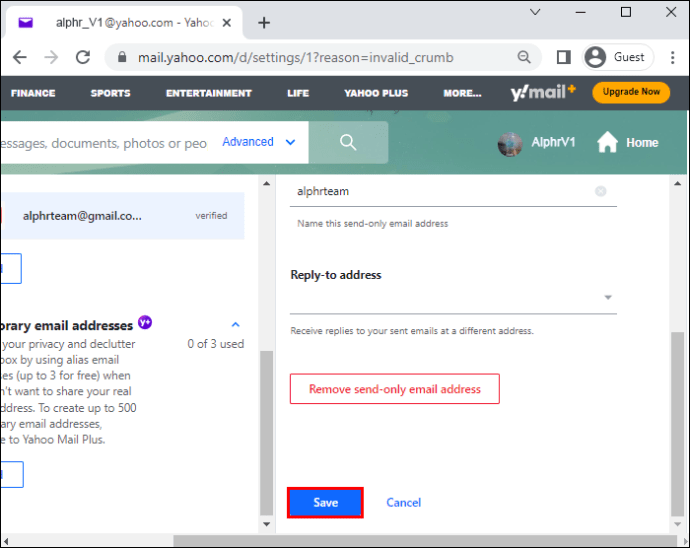Click the AlphrV1 account name

pyautogui.click(x=553, y=142)
